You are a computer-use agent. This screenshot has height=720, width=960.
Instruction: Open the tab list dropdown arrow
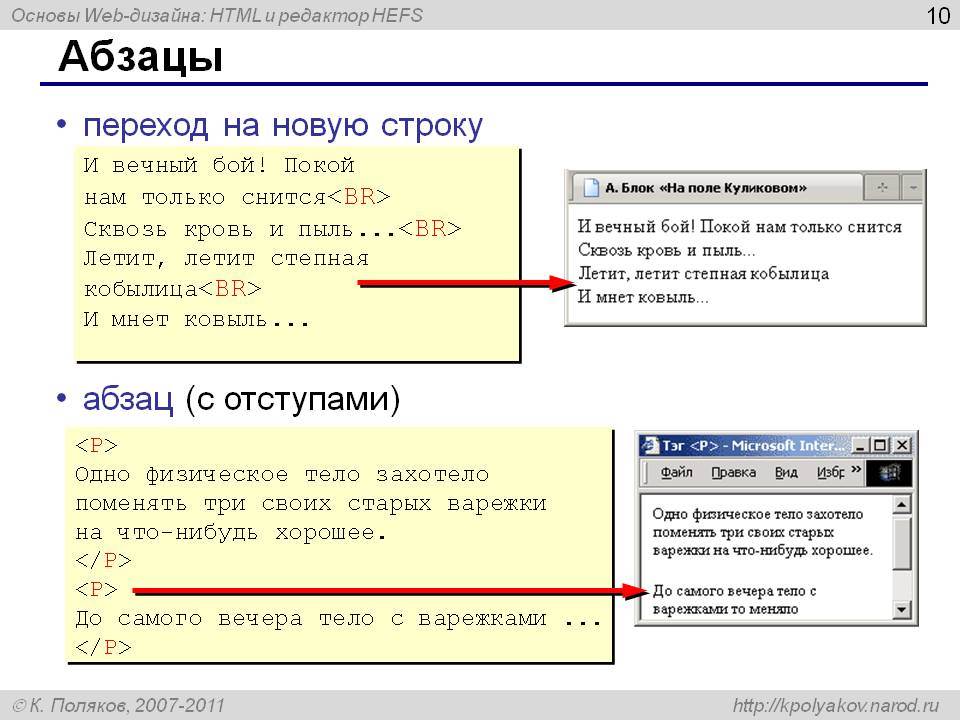(913, 187)
